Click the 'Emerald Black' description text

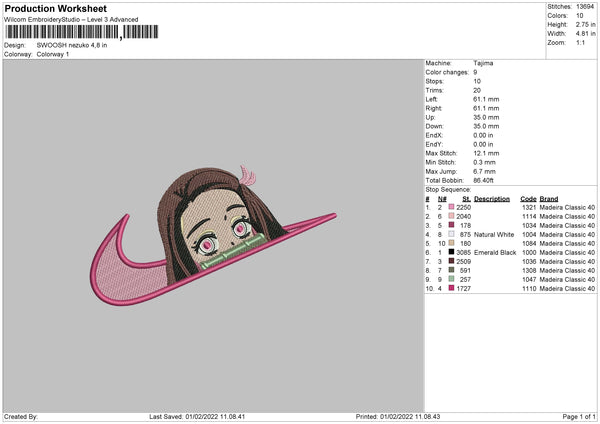click(495, 253)
